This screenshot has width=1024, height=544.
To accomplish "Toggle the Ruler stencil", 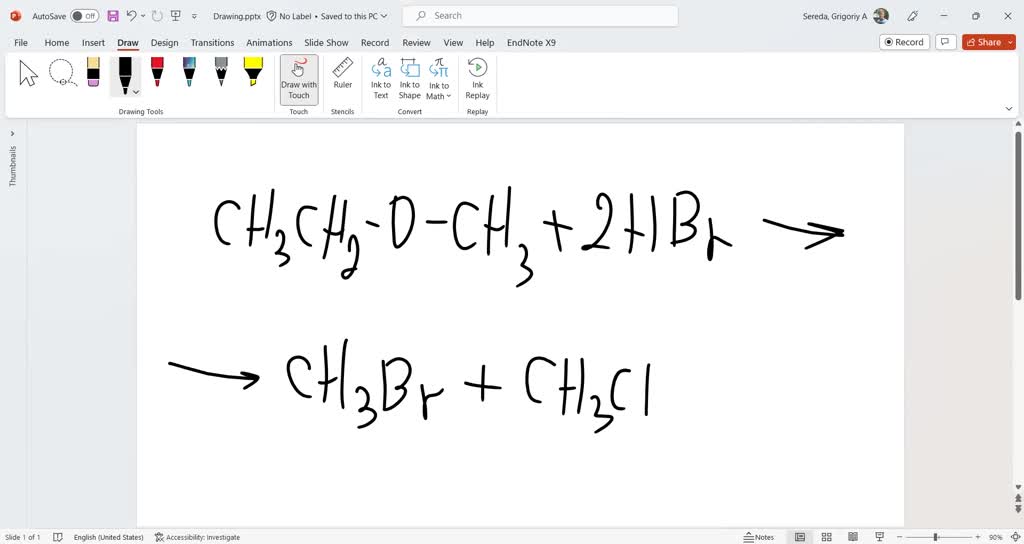I will point(343,74).
